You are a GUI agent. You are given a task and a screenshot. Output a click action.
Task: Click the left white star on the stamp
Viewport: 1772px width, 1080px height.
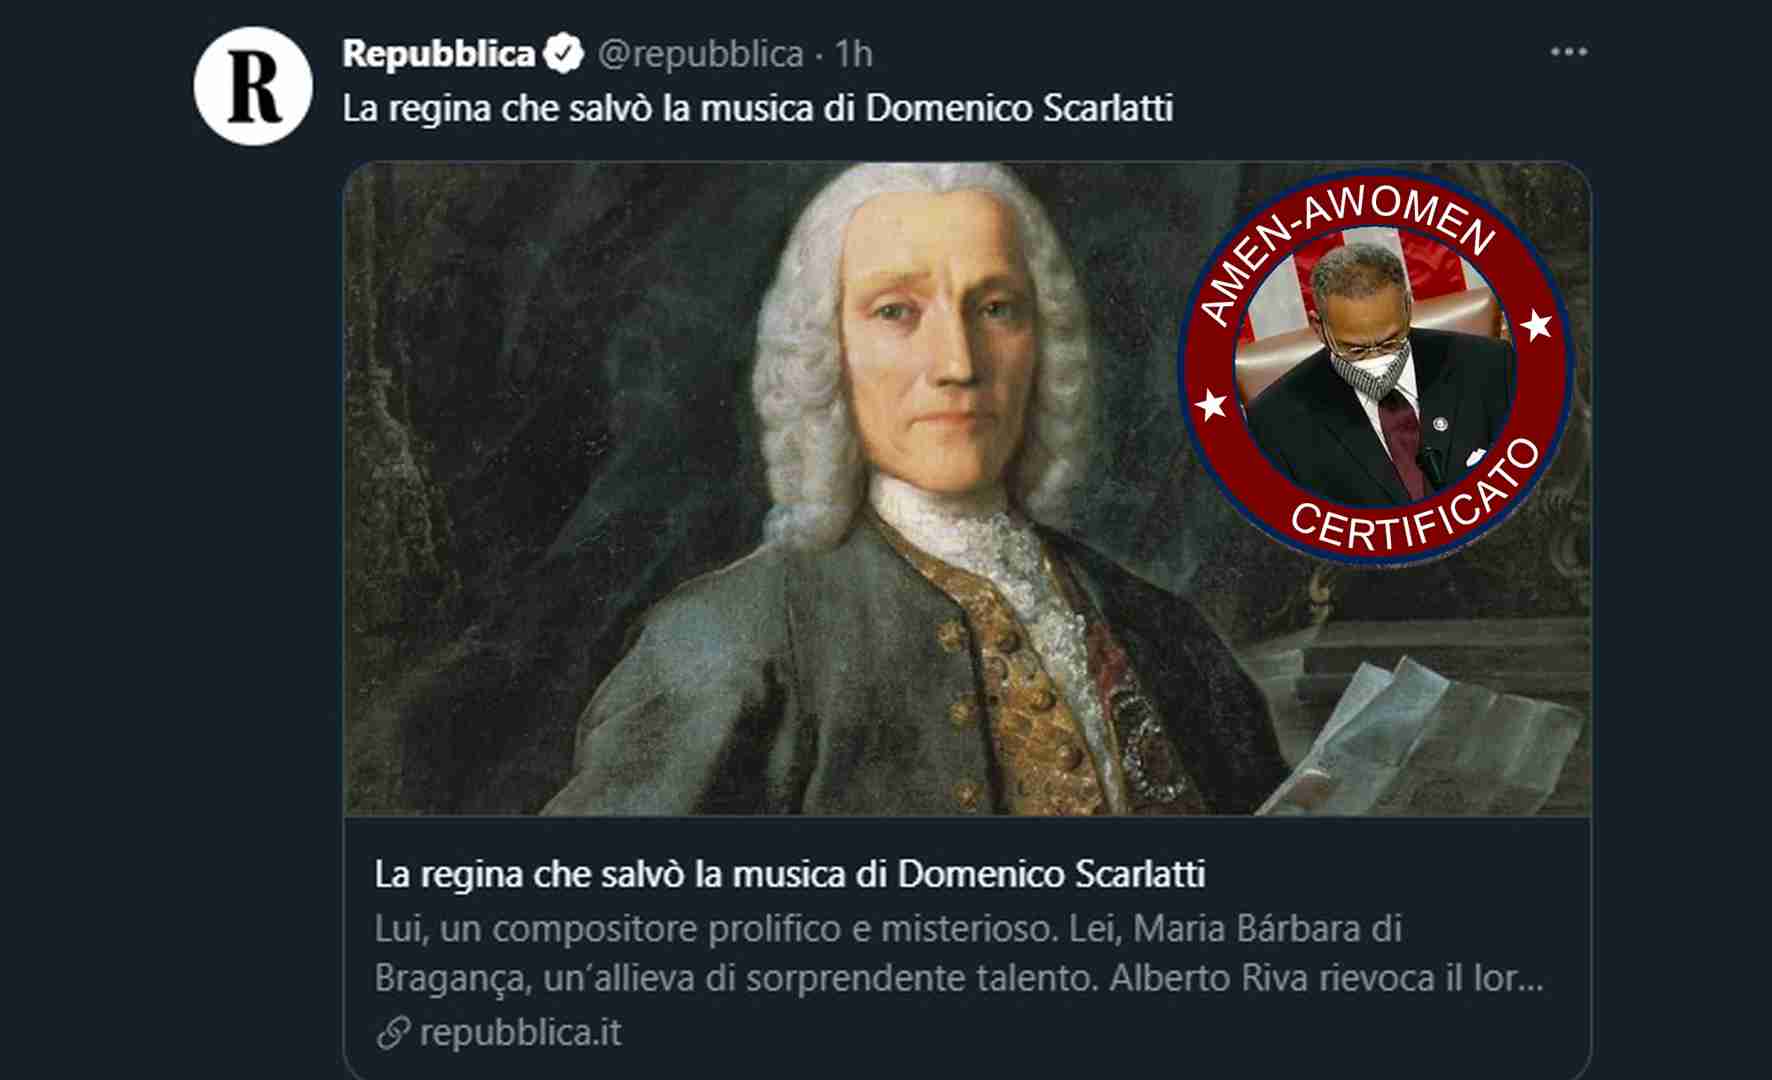(1212, 405)
